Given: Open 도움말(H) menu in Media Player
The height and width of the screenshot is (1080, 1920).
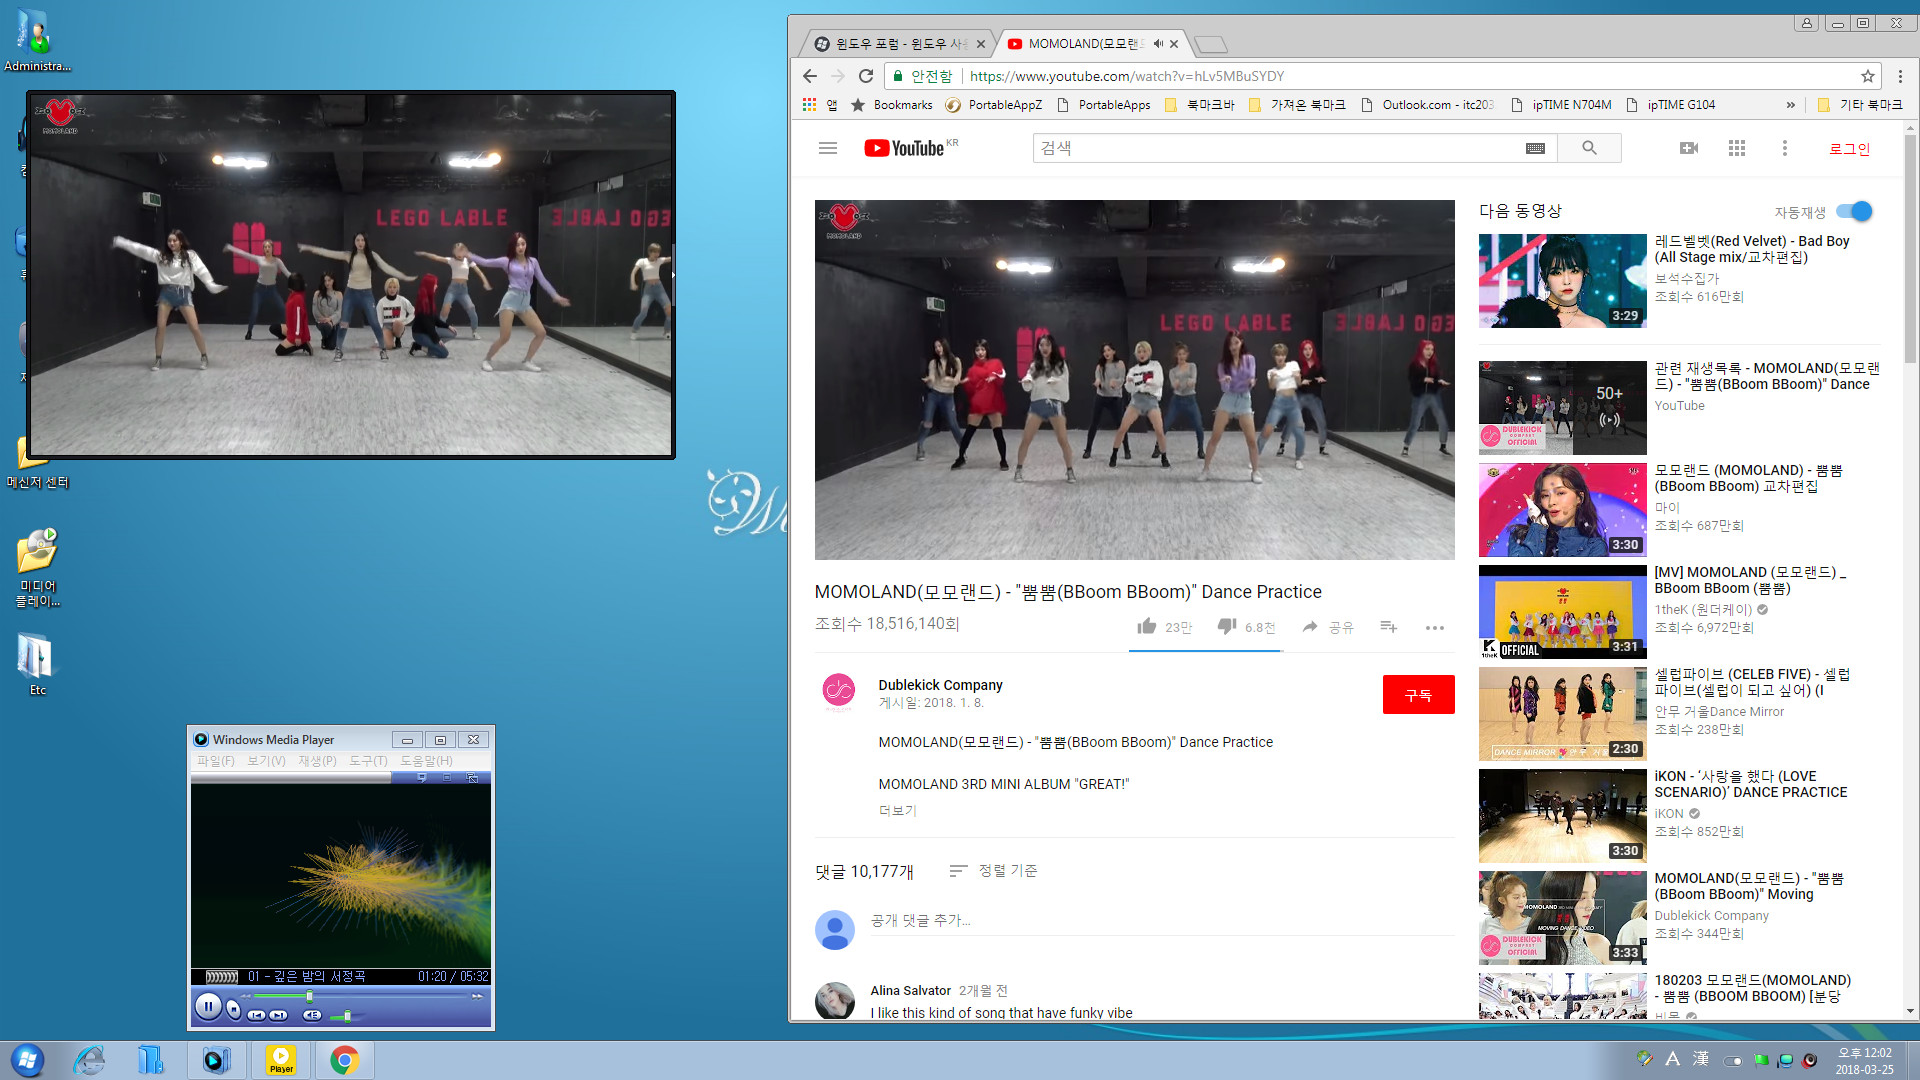Looking at the screenshot, I should [426, 761].
